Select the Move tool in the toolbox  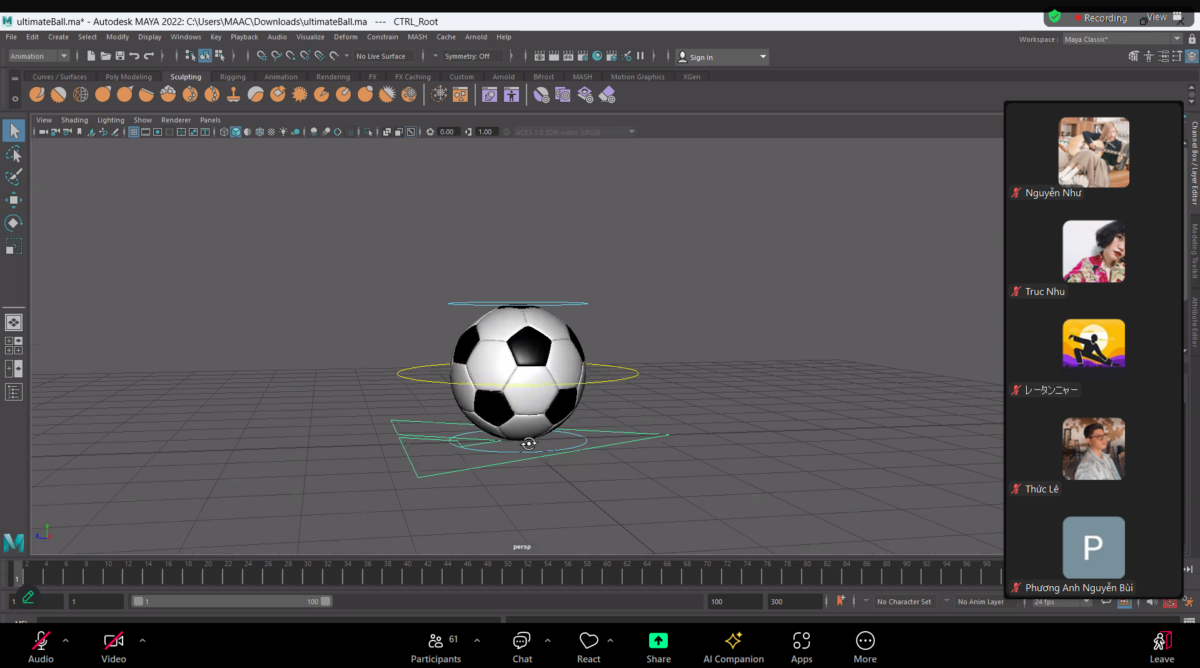pos(14,200)
